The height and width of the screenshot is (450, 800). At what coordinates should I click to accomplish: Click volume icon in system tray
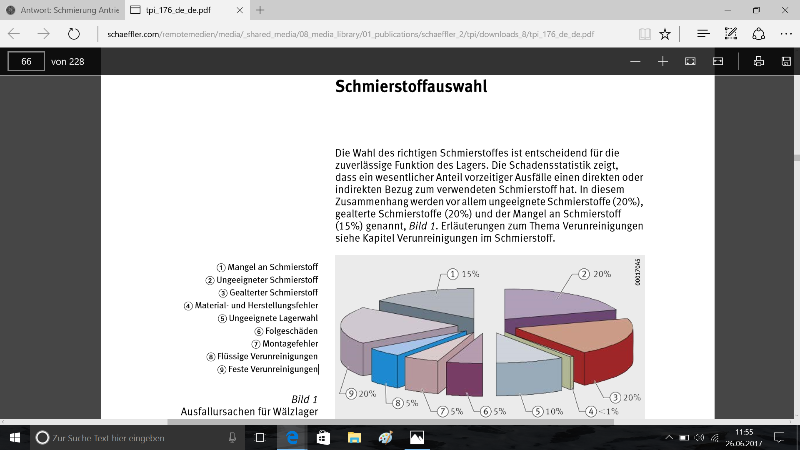pos(699,437)
